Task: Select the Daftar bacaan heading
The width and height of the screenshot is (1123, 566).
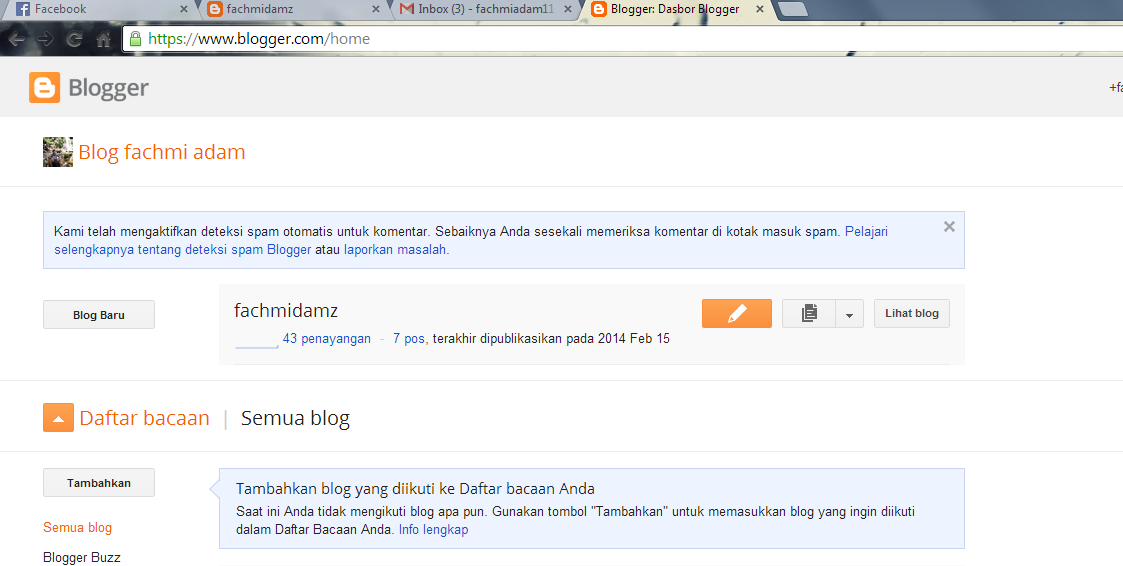Action: 145,418
